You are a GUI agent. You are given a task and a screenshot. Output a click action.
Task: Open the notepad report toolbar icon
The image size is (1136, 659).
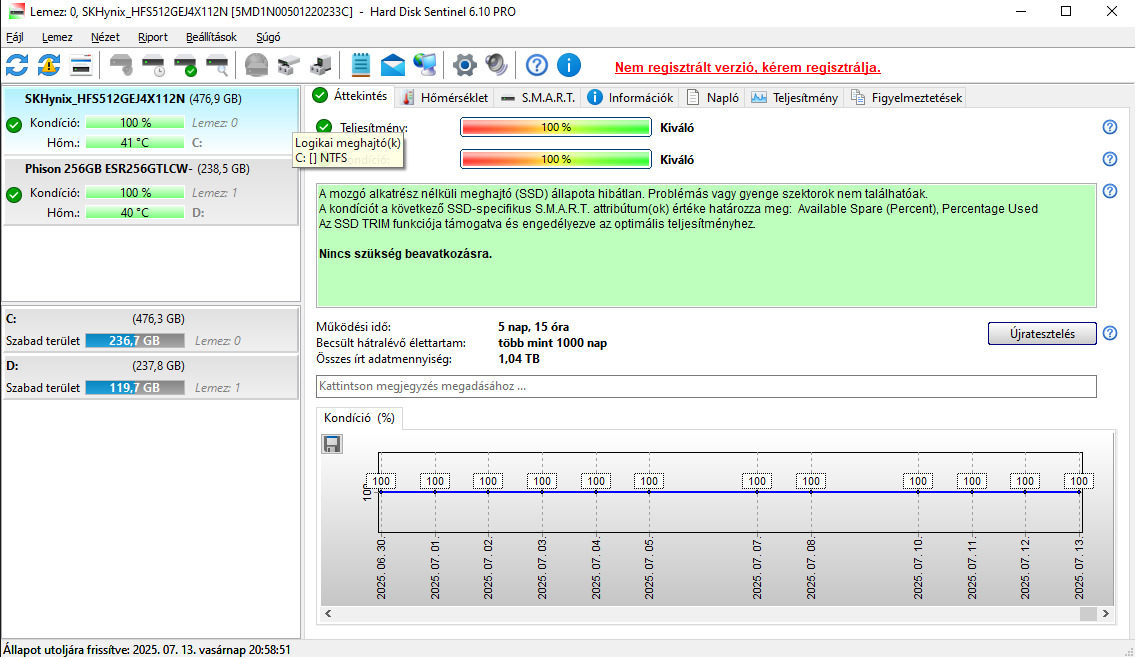tap(361, 66)
